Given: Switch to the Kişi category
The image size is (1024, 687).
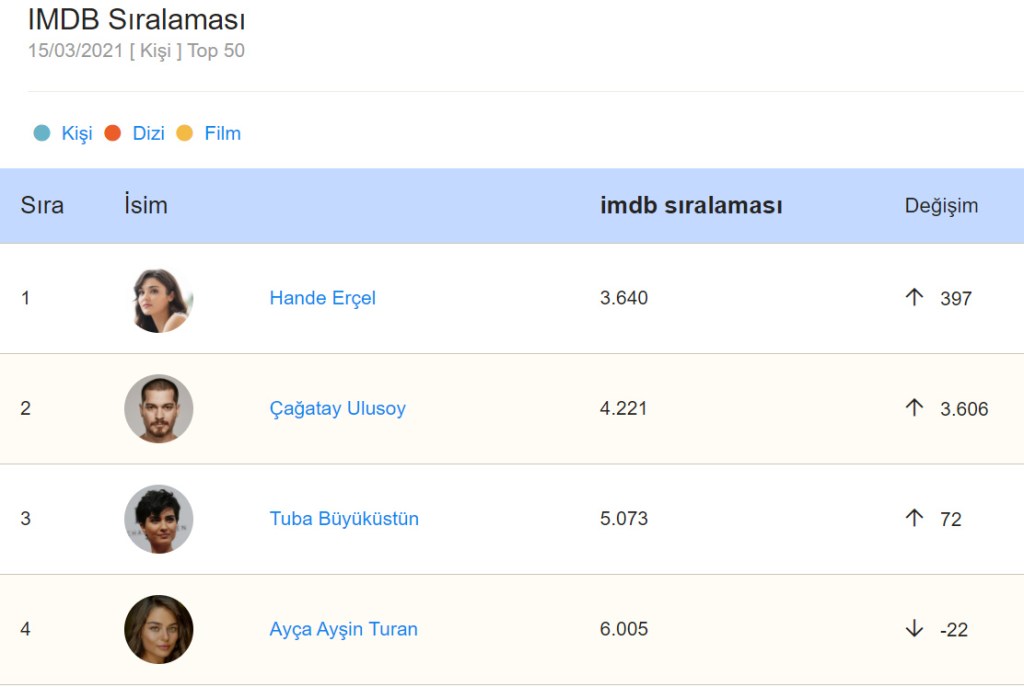Looking at the screenshot, I should [77, 133].
